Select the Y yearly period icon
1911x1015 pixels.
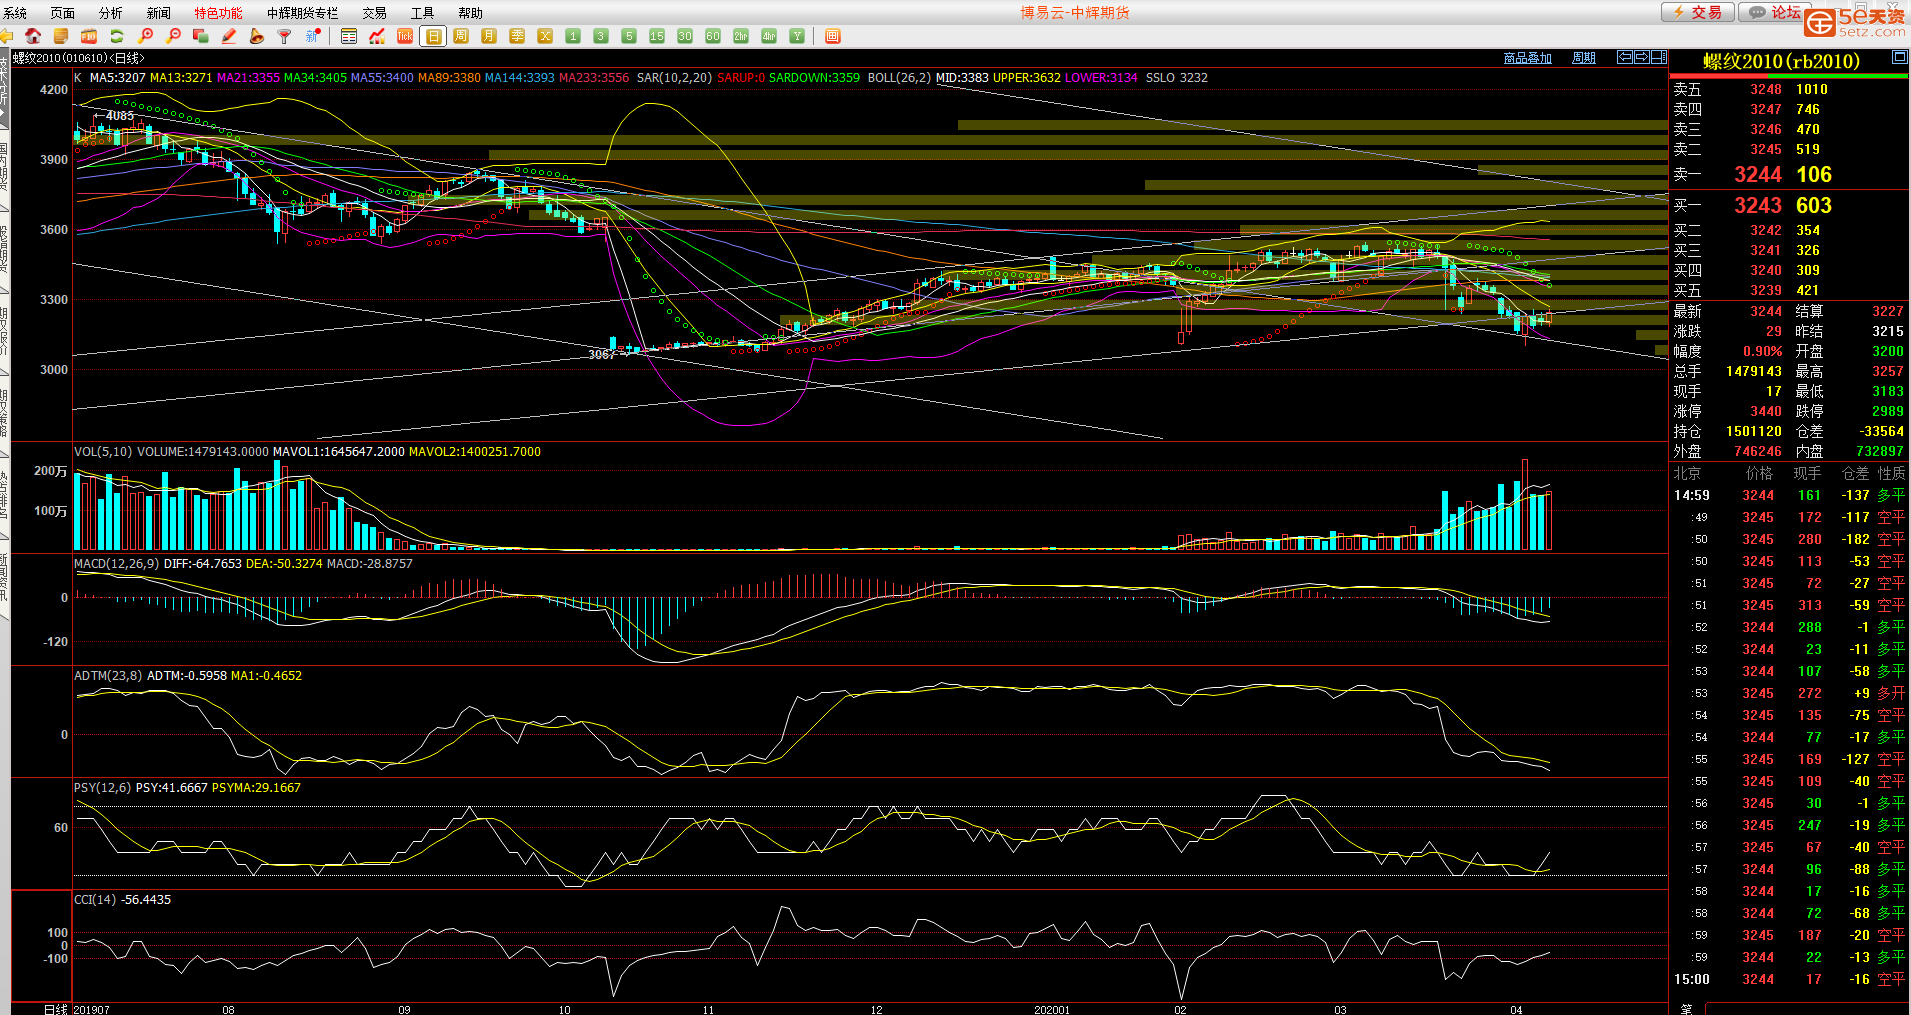click(x=797, y=36)
